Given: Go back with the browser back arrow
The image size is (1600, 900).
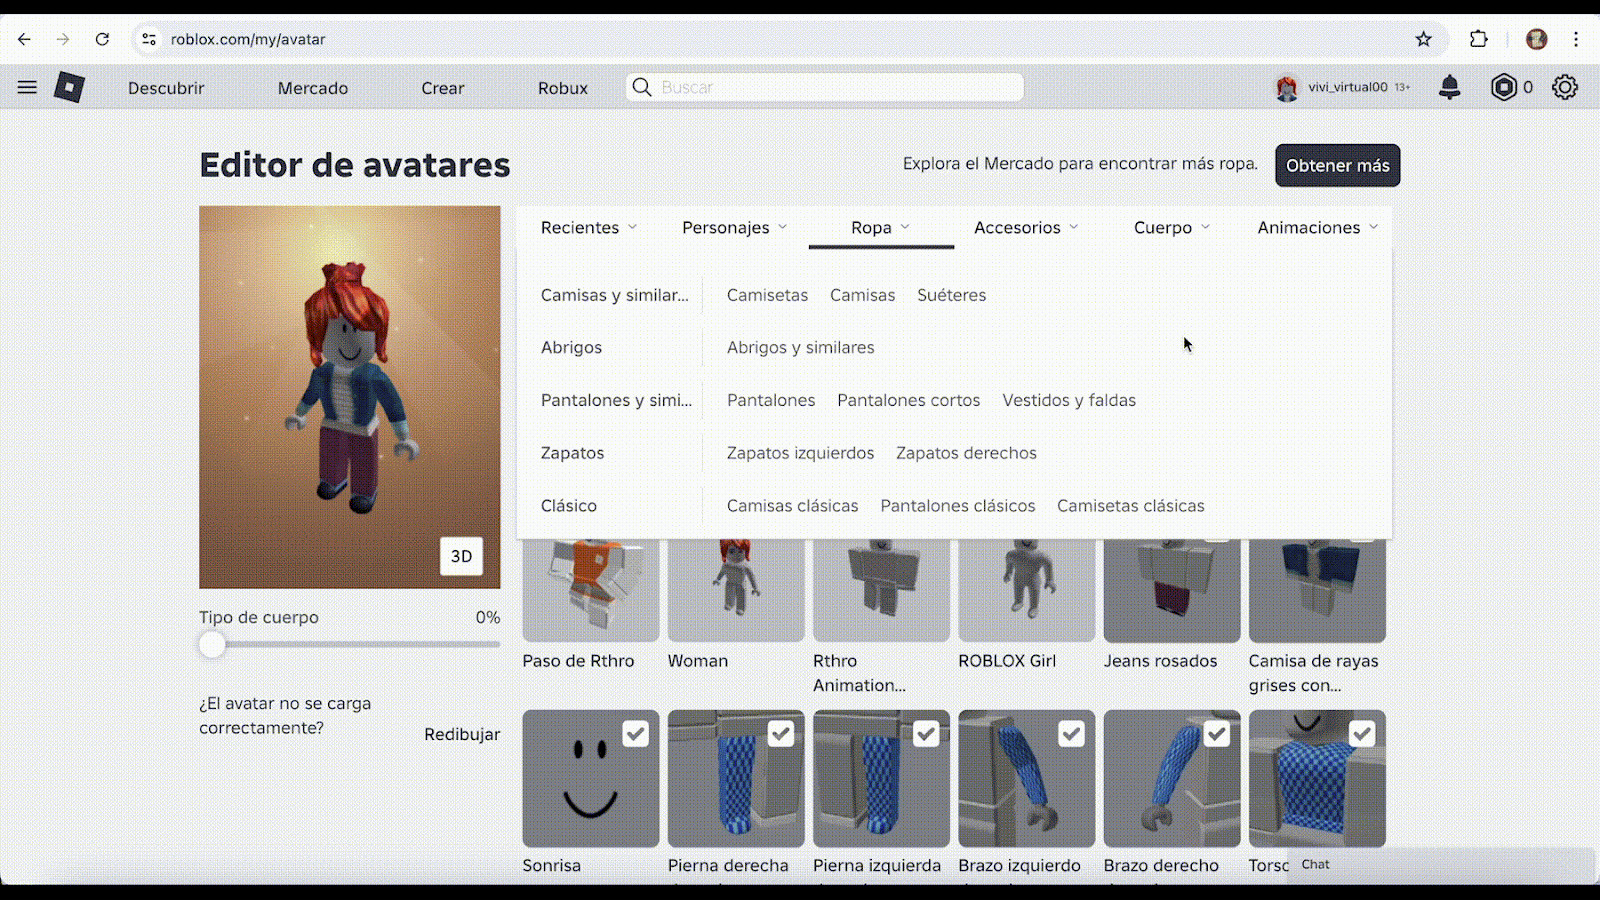Looking at the screenshot, I should click(24, 39).
